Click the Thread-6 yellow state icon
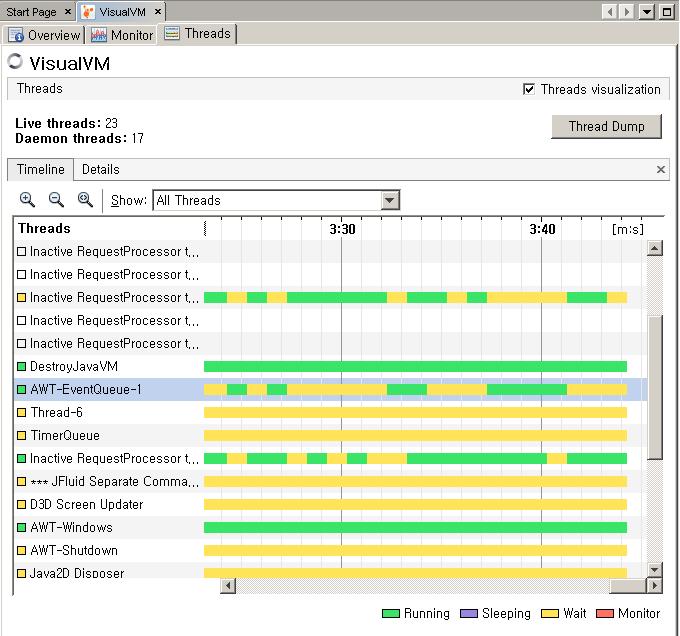Viewport: 680px width, 636px height. tap(21, 413)
